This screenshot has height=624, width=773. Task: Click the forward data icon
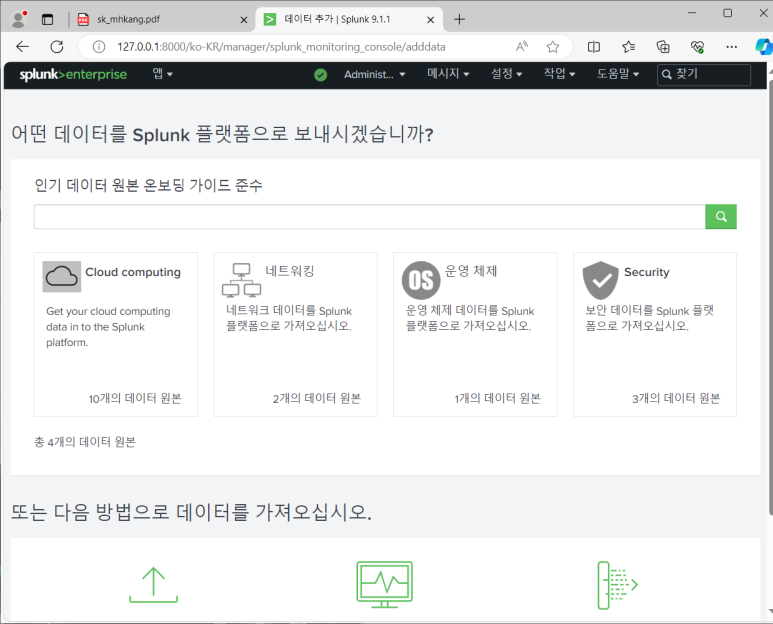click(618, 585)
